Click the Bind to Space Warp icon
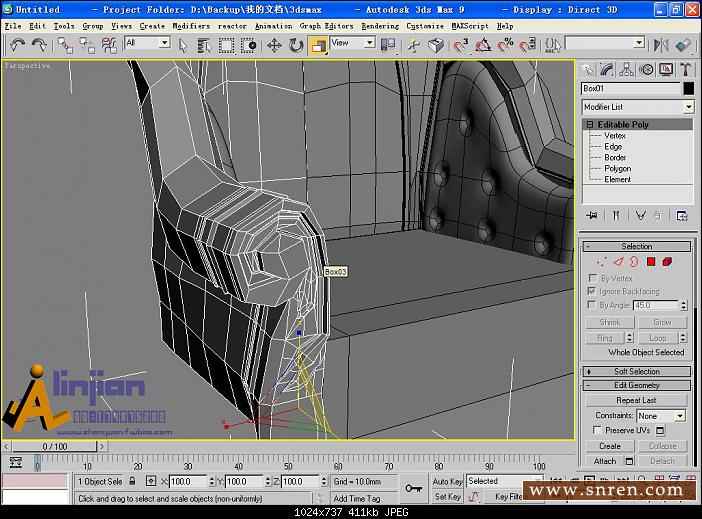The width and height of the screenshot is (702, 519). [109, 45]
